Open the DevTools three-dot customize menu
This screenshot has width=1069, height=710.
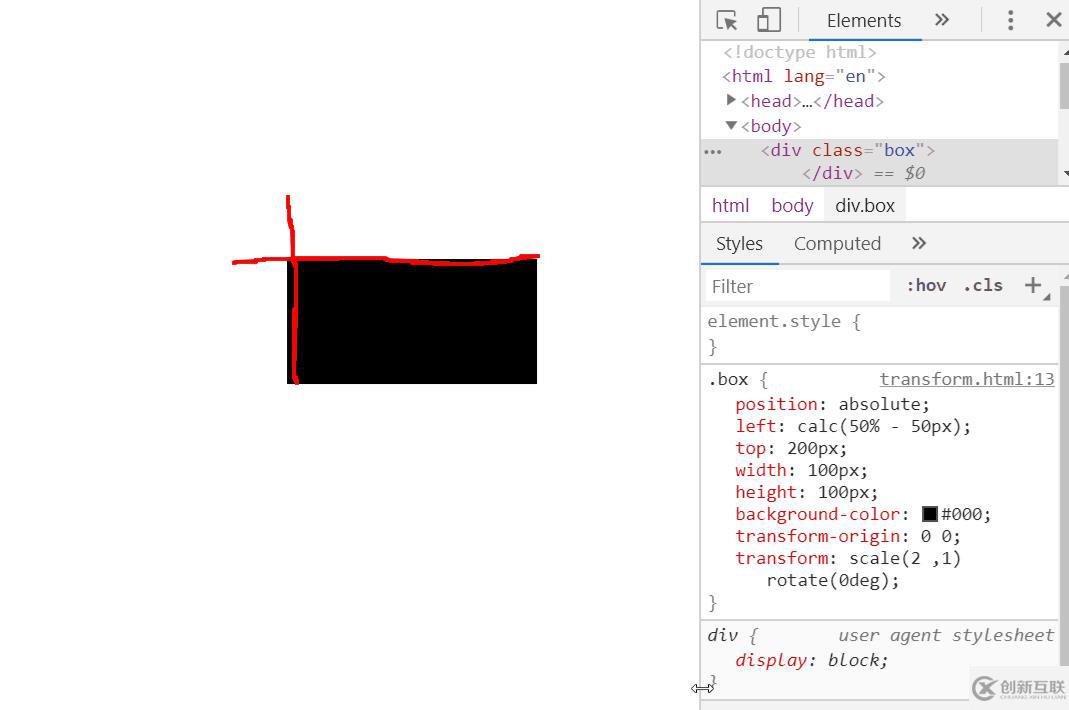[x=1010, y=19]
